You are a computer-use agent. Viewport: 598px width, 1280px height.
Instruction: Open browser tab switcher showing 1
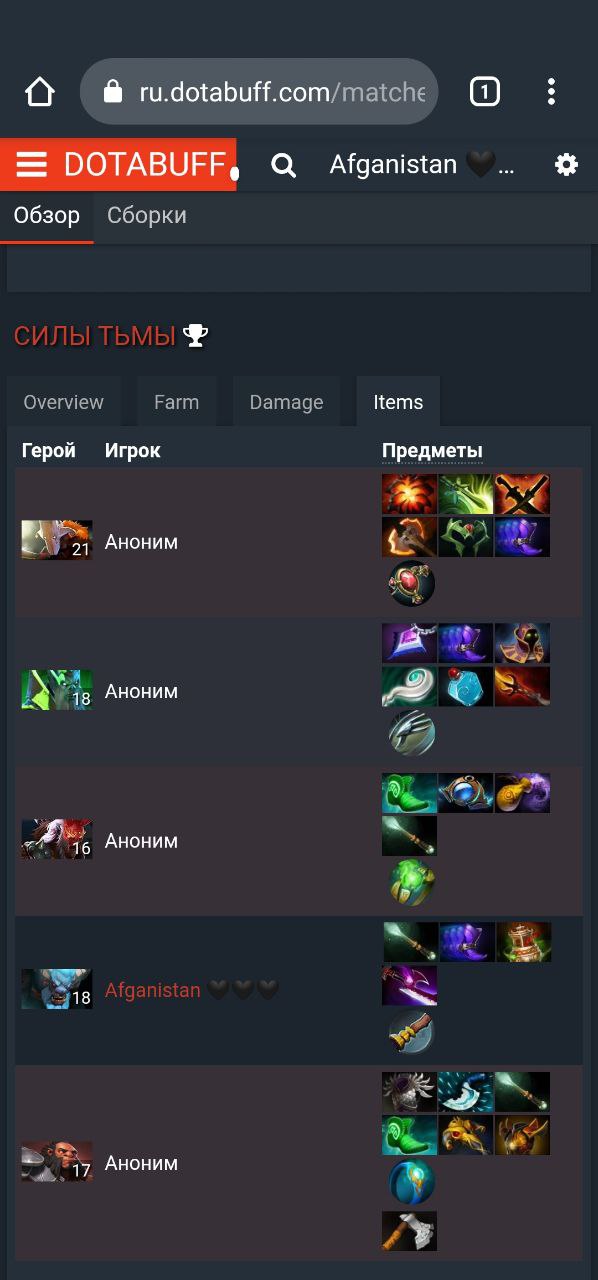[484, 93]
